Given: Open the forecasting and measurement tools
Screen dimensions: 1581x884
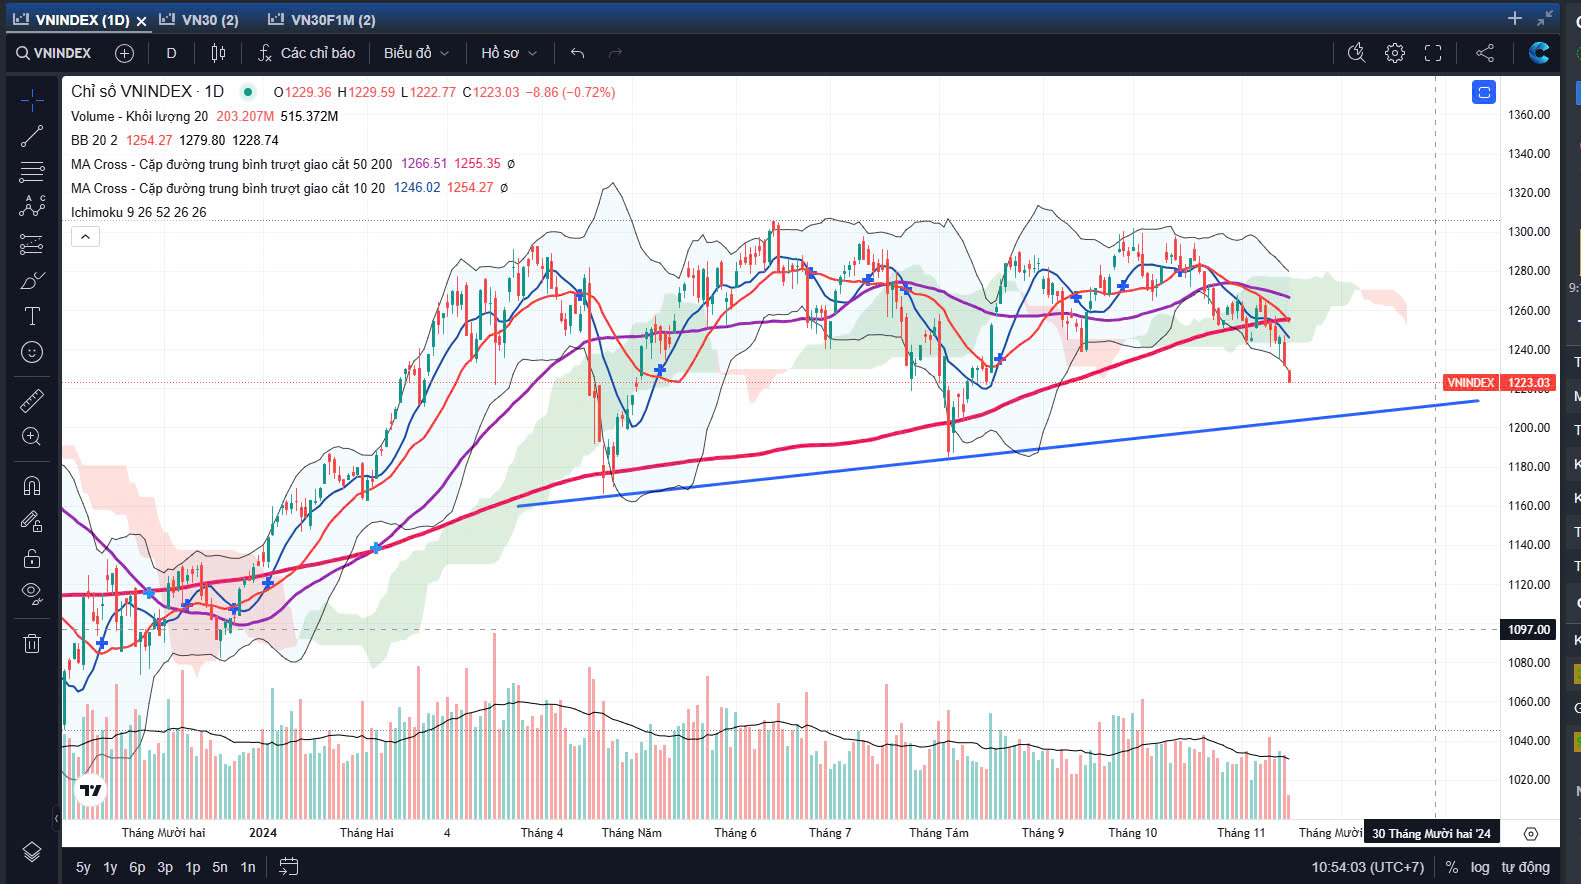Looking at the screenshot, I should [32, 244].
